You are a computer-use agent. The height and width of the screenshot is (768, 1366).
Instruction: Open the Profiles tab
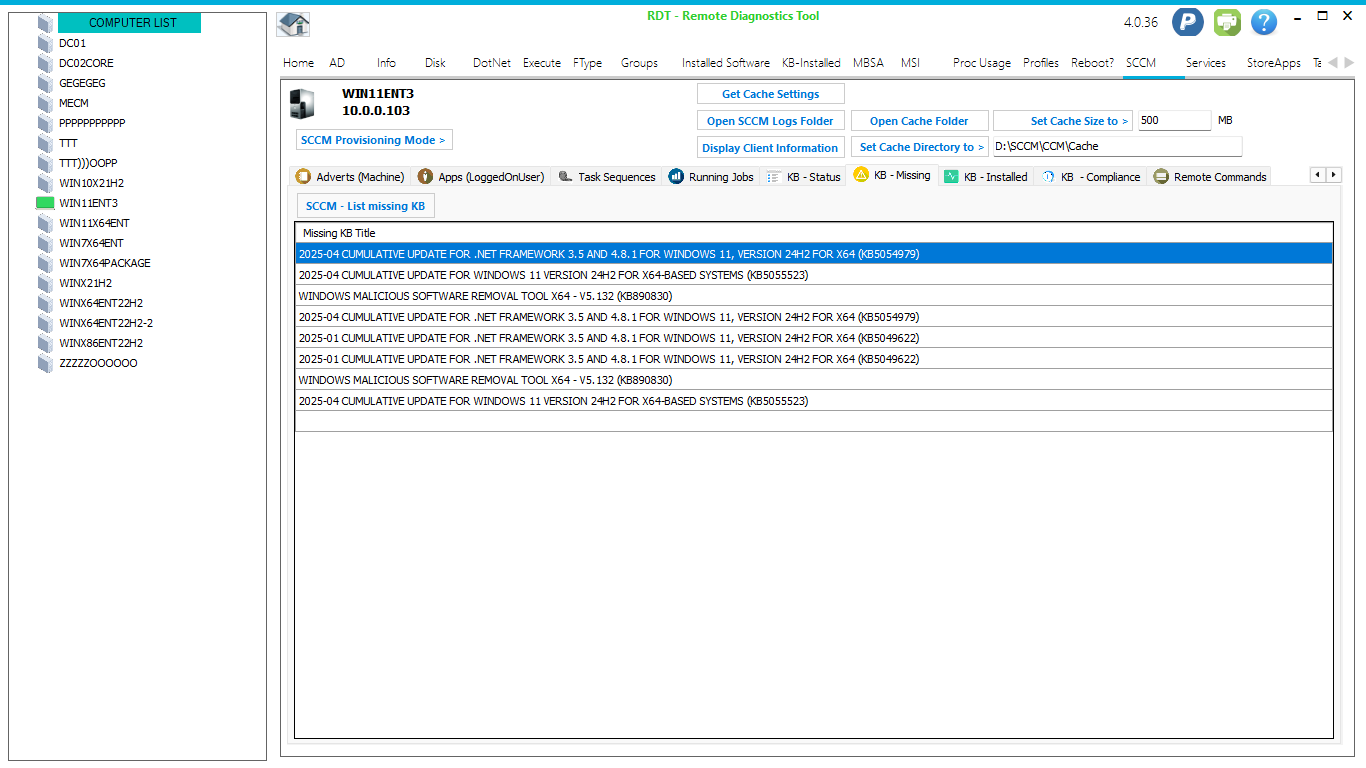1041,62
